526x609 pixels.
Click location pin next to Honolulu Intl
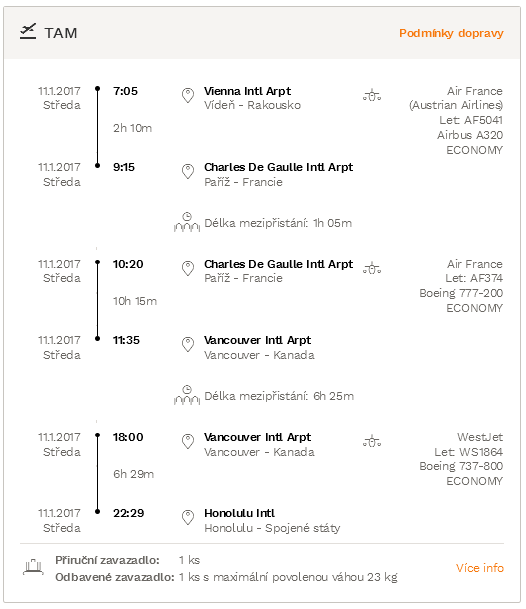188,517
